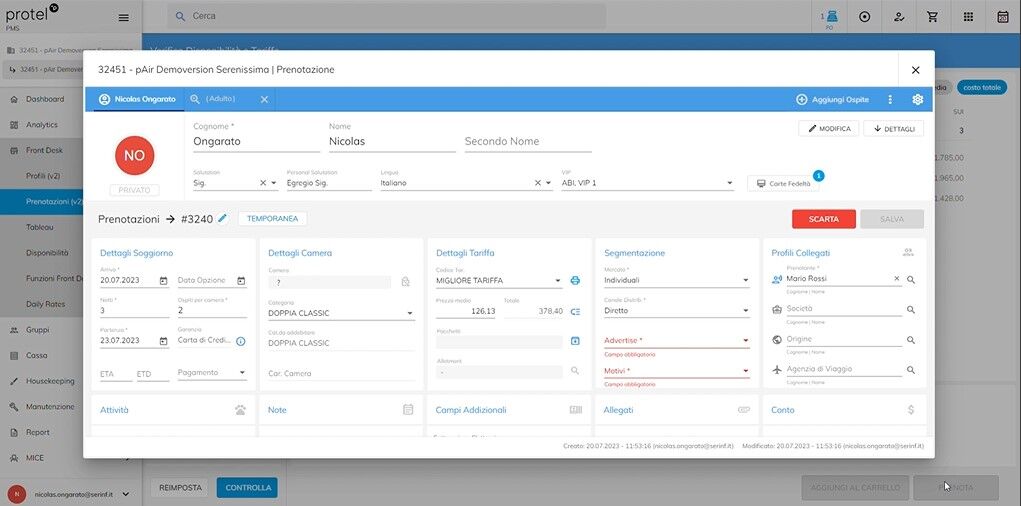Screen dimensions: 1021x506
Task: Click the print icon beside Migliore Tariffa
Action: (x=575, y=281)
